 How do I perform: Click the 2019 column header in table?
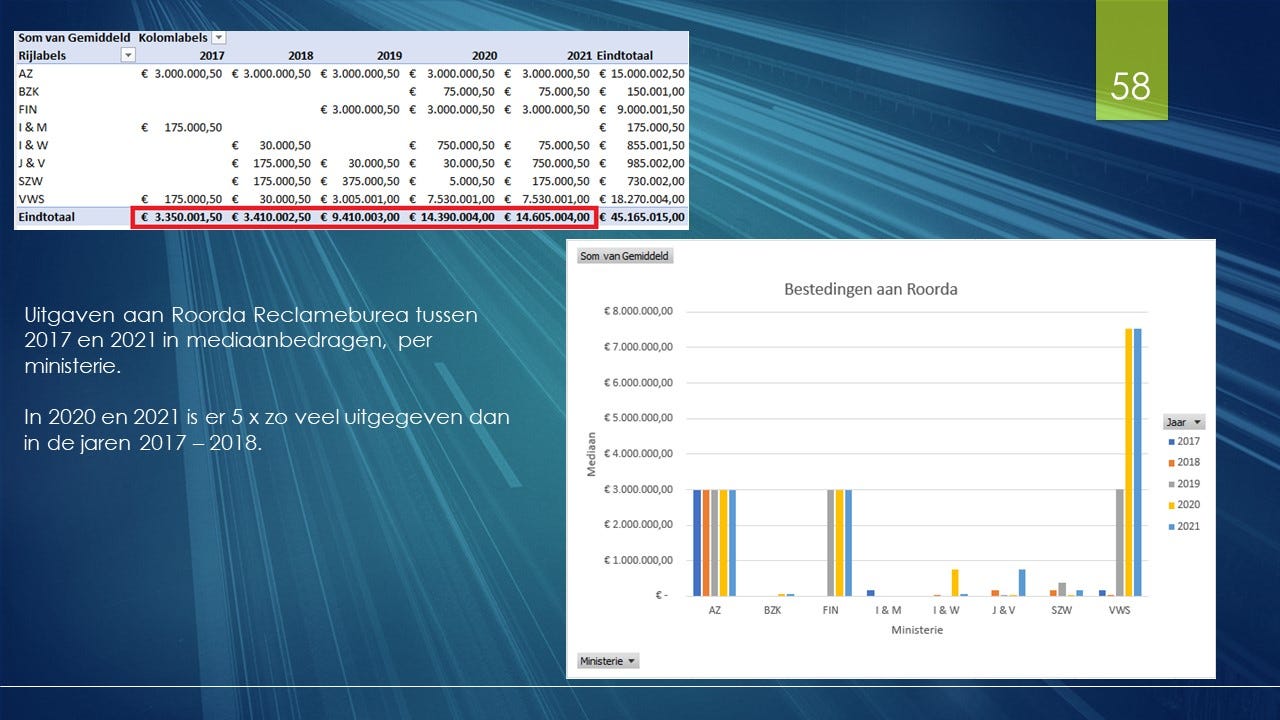point(389,55)
